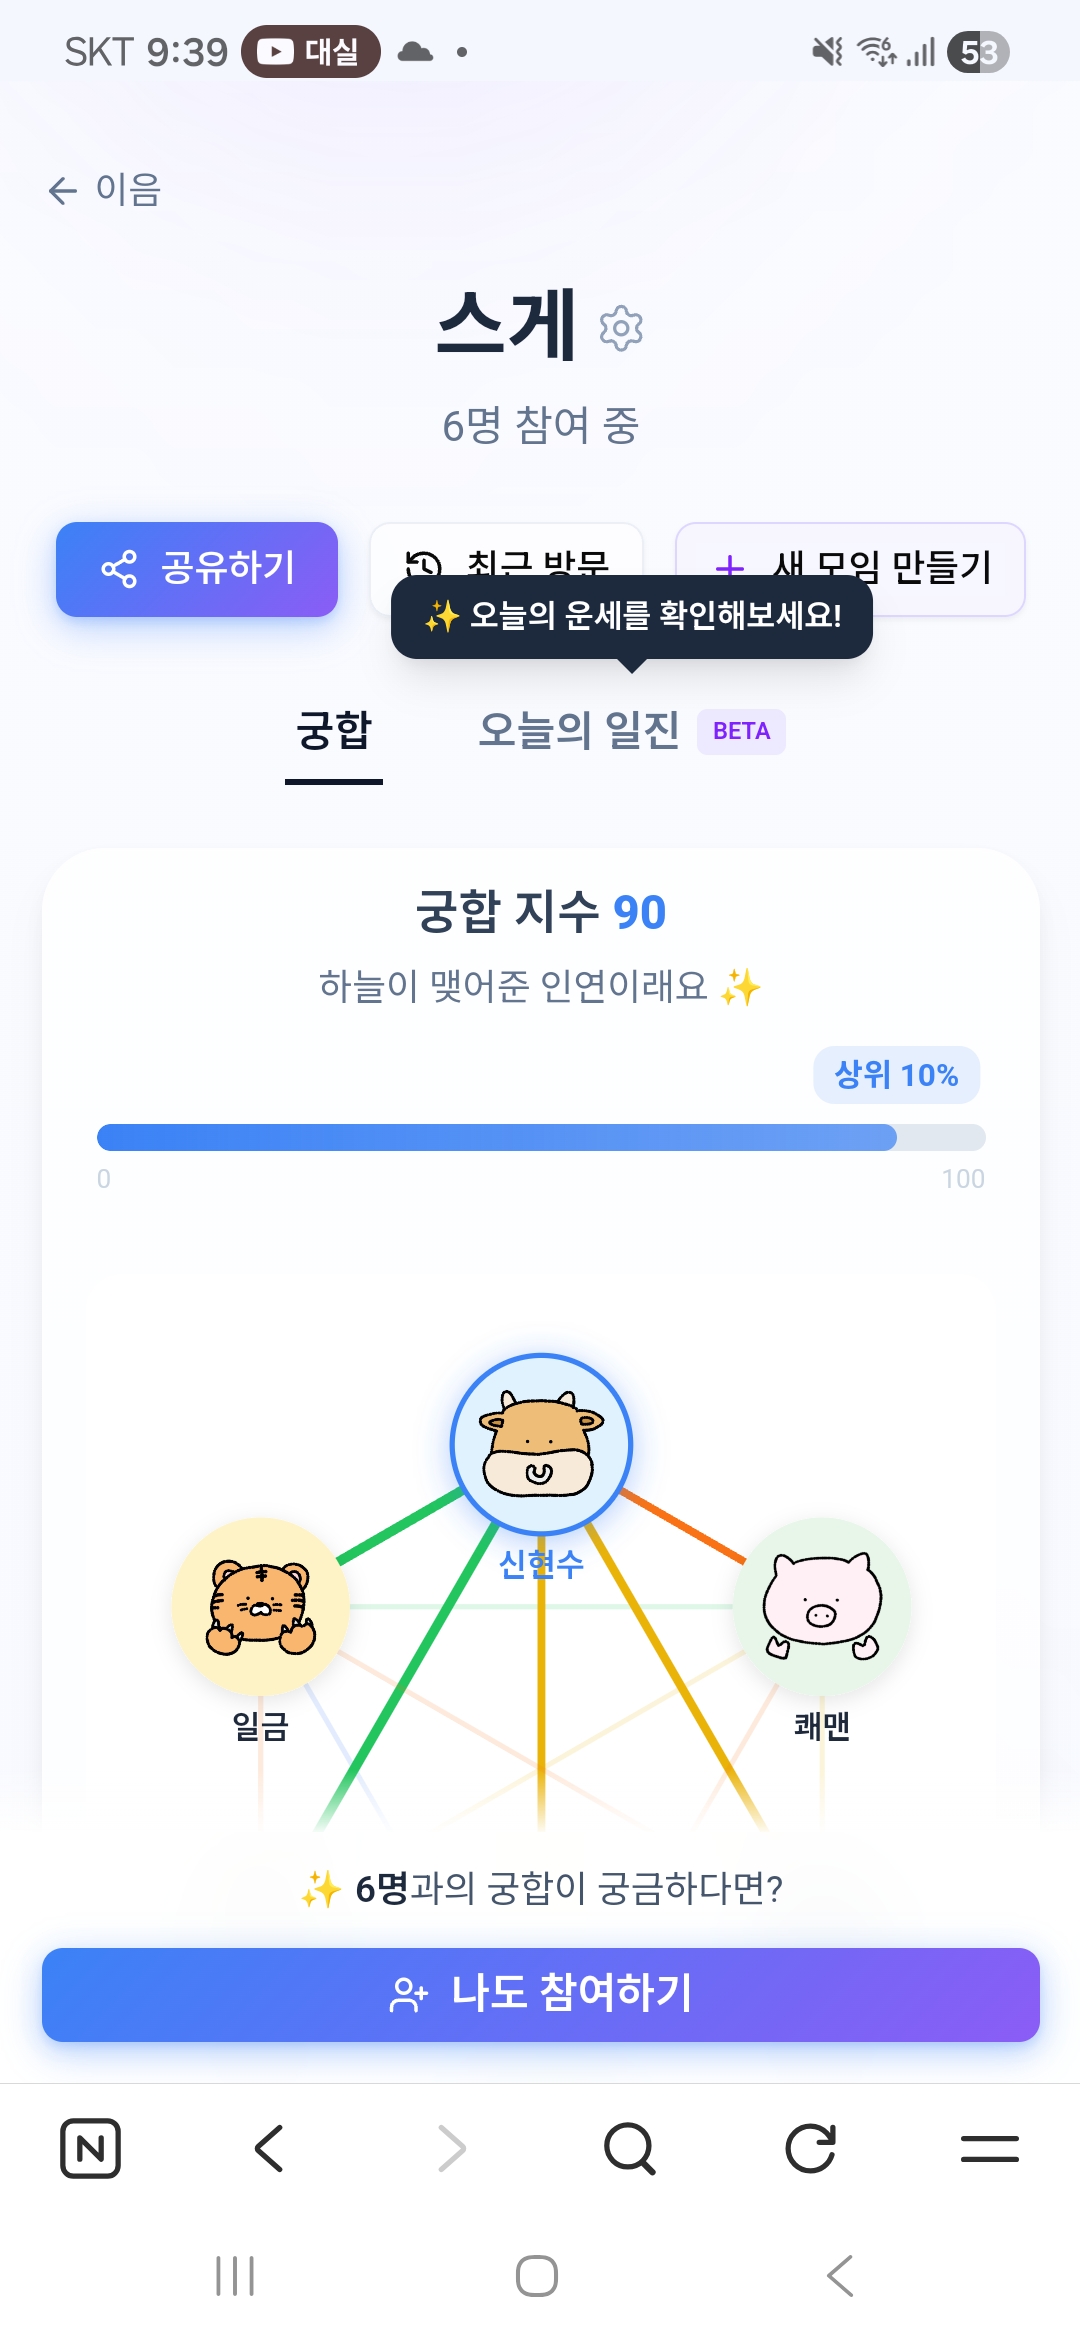Tap the 나도 참여하기 join button

pos(541,1994)
